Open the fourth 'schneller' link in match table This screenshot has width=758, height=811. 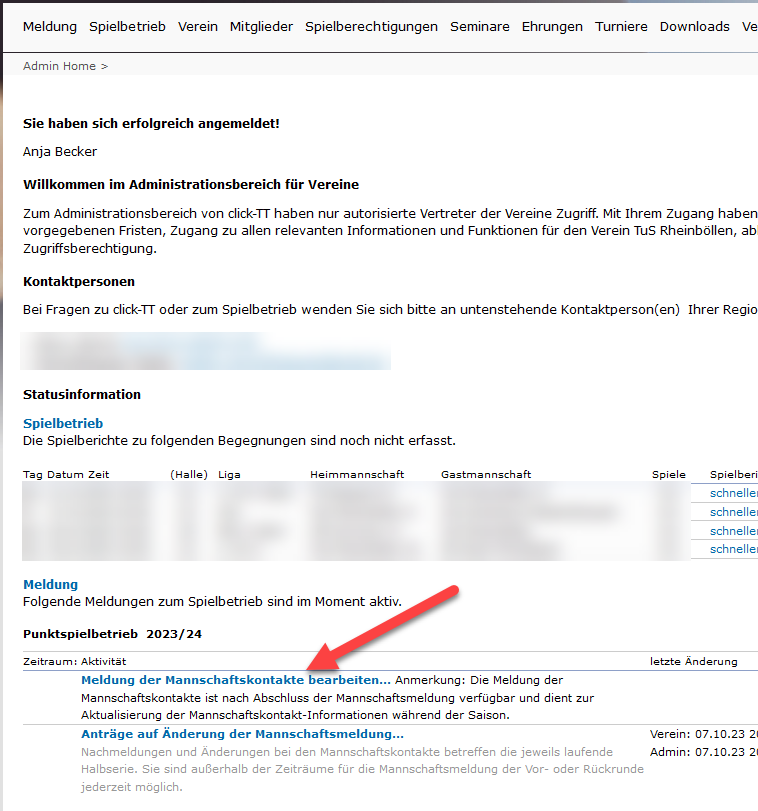coord(733,549)
